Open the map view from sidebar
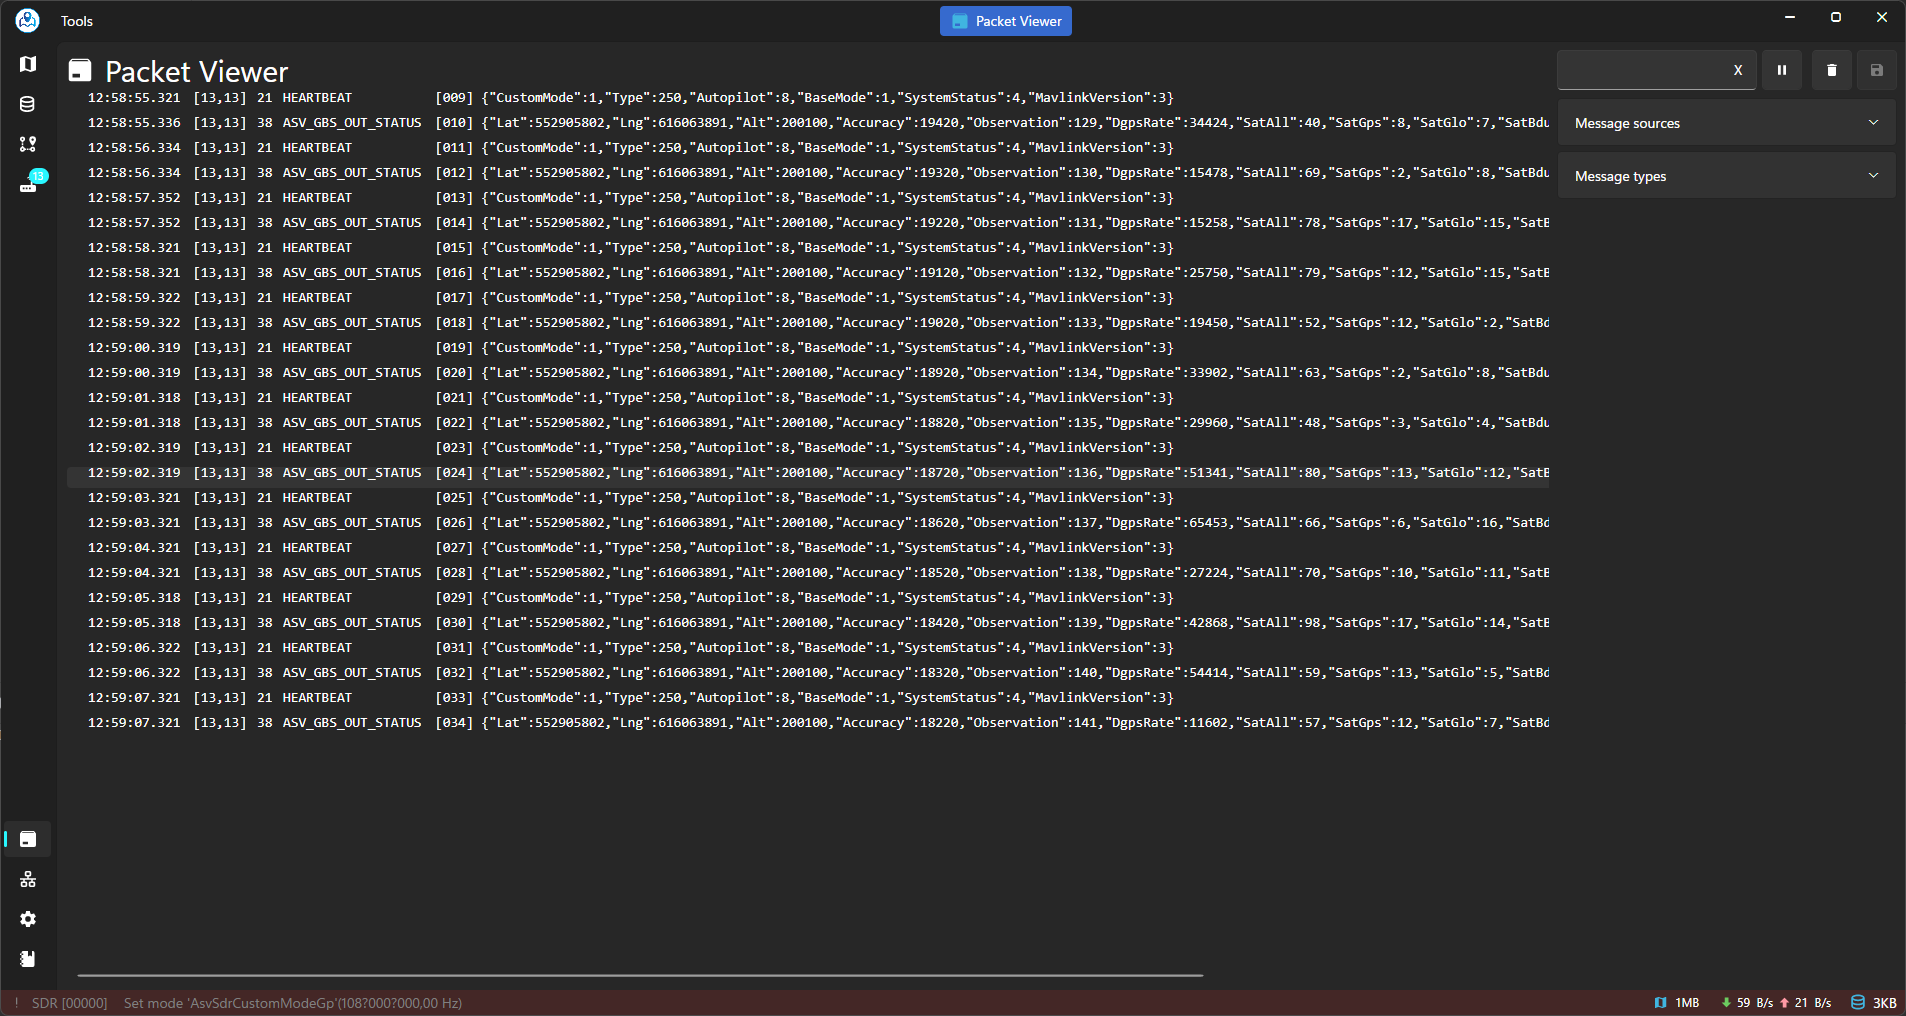1906x1016 pixels. tap(28, 64)
